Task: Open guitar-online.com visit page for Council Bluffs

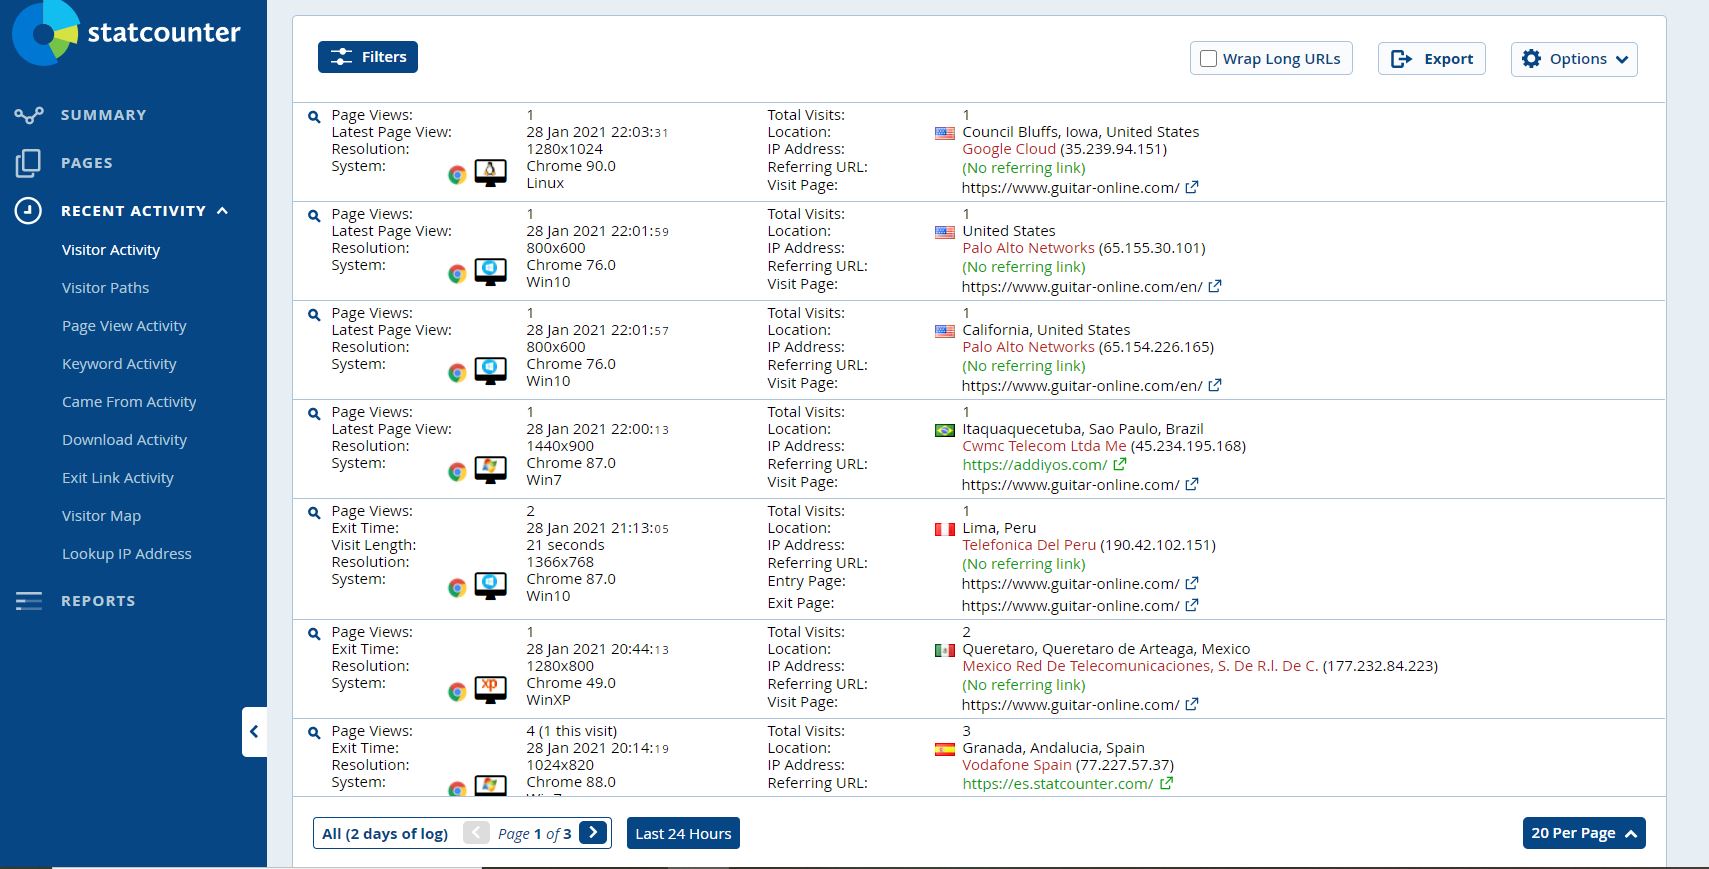Action: [1070, 188]
